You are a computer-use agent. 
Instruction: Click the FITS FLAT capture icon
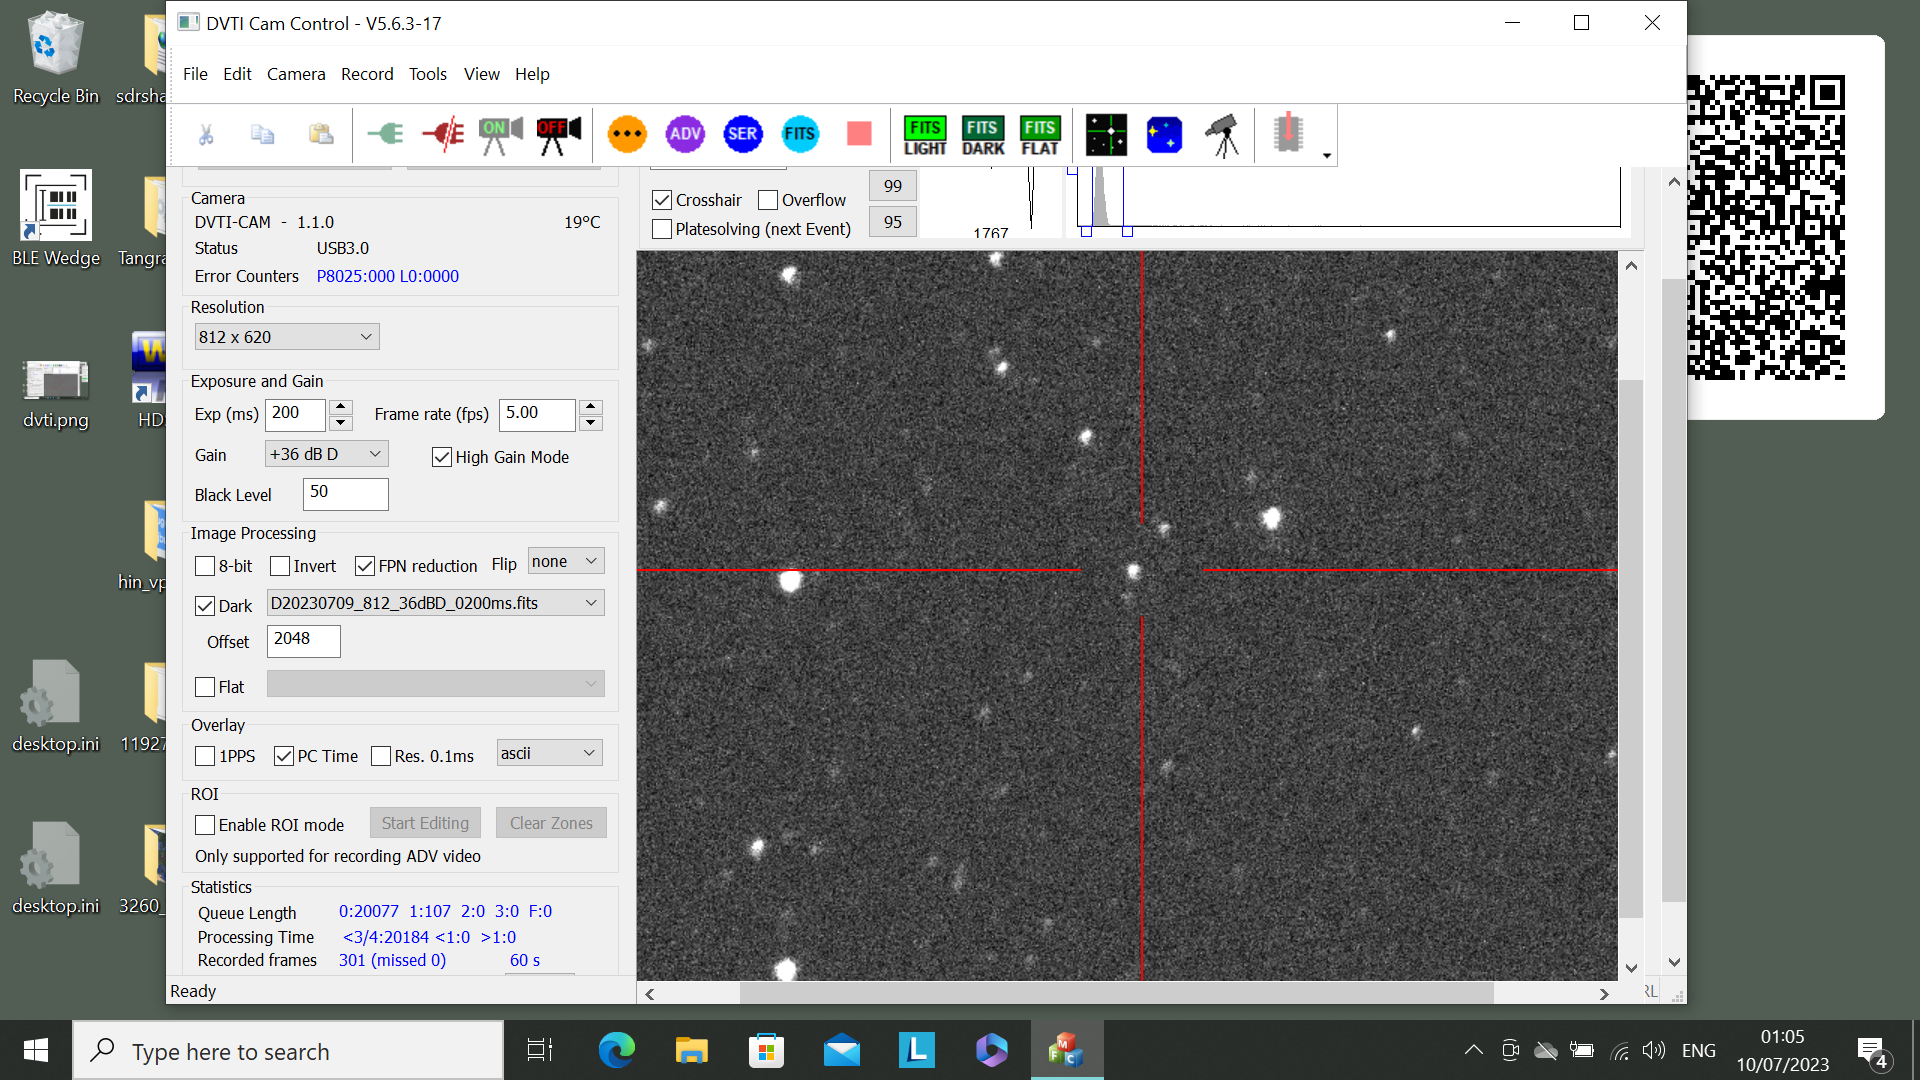tap(1040, 135)
